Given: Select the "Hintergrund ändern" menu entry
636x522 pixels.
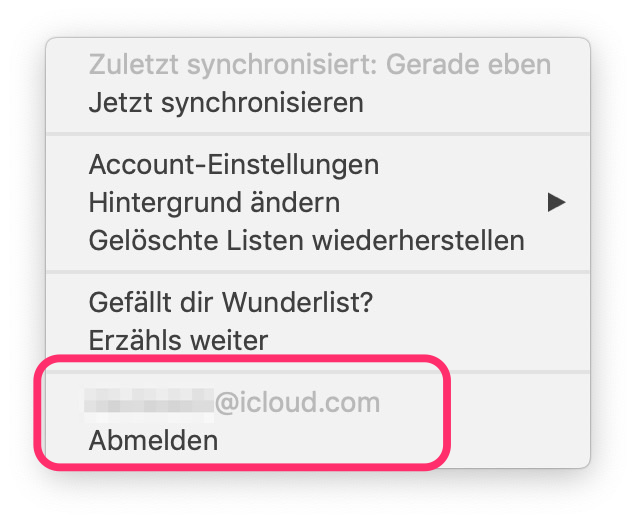Looking at the screenshot, I should [214, 203].
